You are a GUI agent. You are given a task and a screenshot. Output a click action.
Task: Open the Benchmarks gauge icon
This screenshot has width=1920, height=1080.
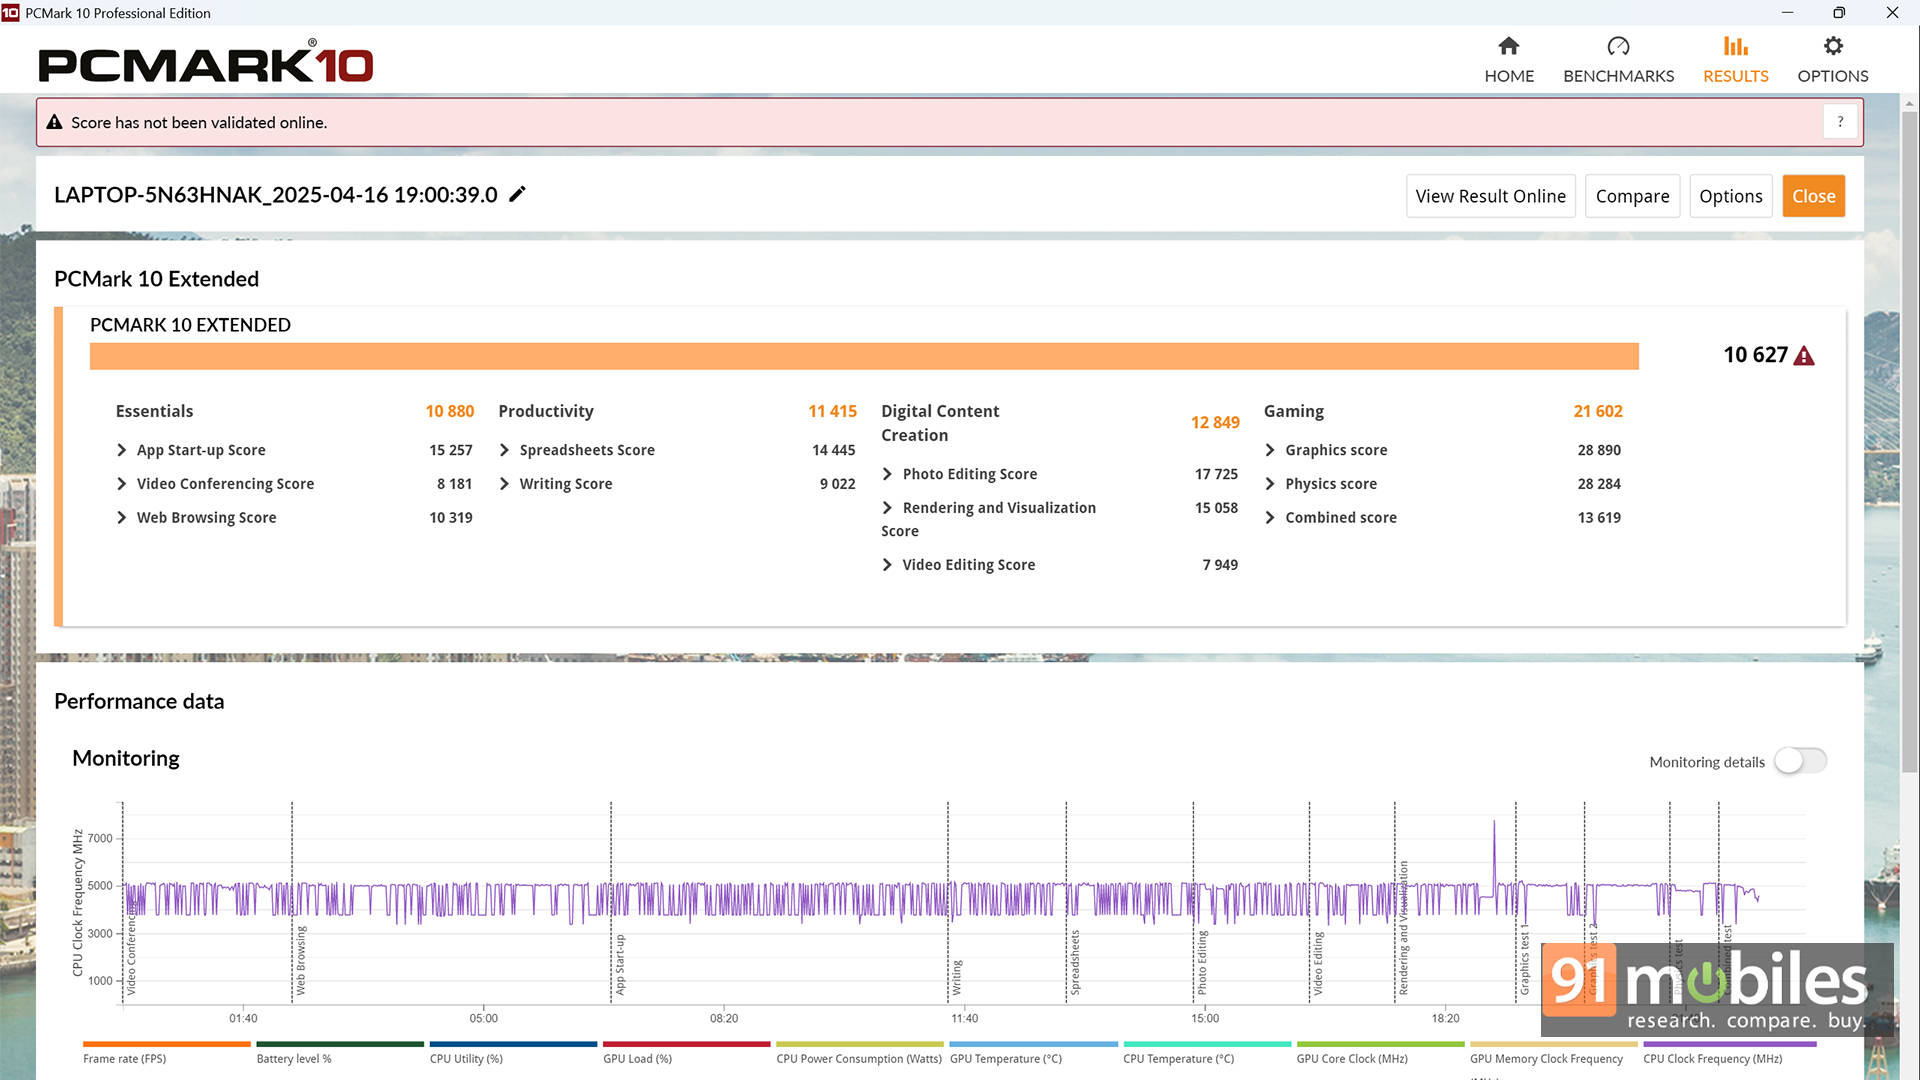pyautogui.click(x=1618, y=46)
